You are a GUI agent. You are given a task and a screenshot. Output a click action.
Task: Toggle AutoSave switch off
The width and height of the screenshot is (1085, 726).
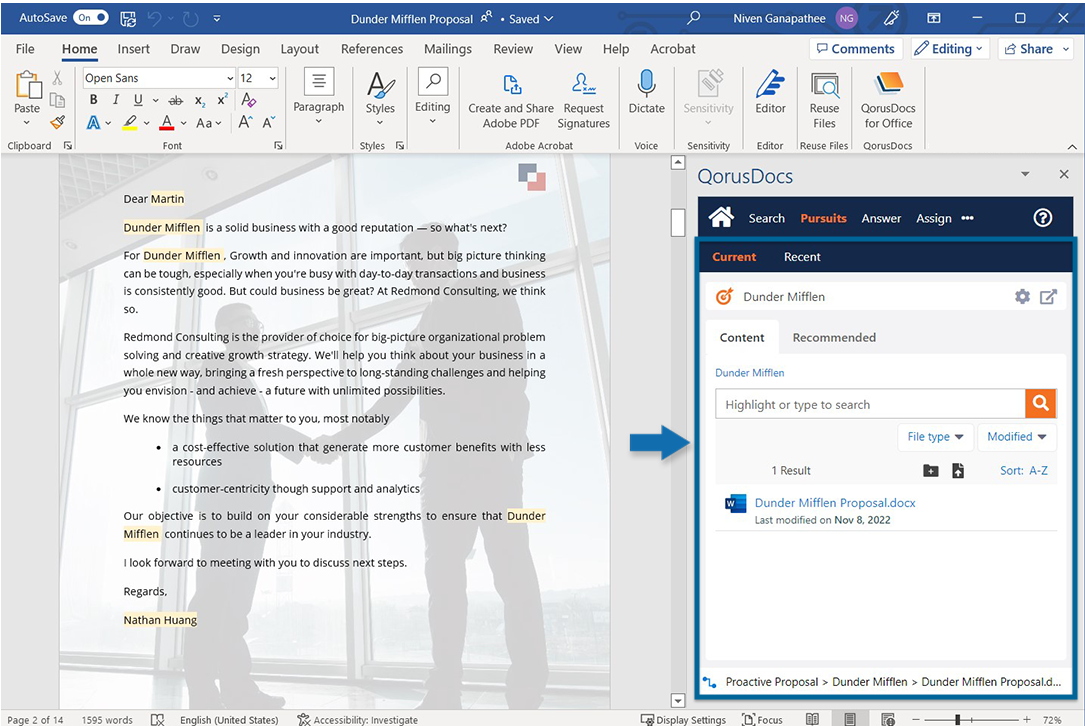point(91,18)
